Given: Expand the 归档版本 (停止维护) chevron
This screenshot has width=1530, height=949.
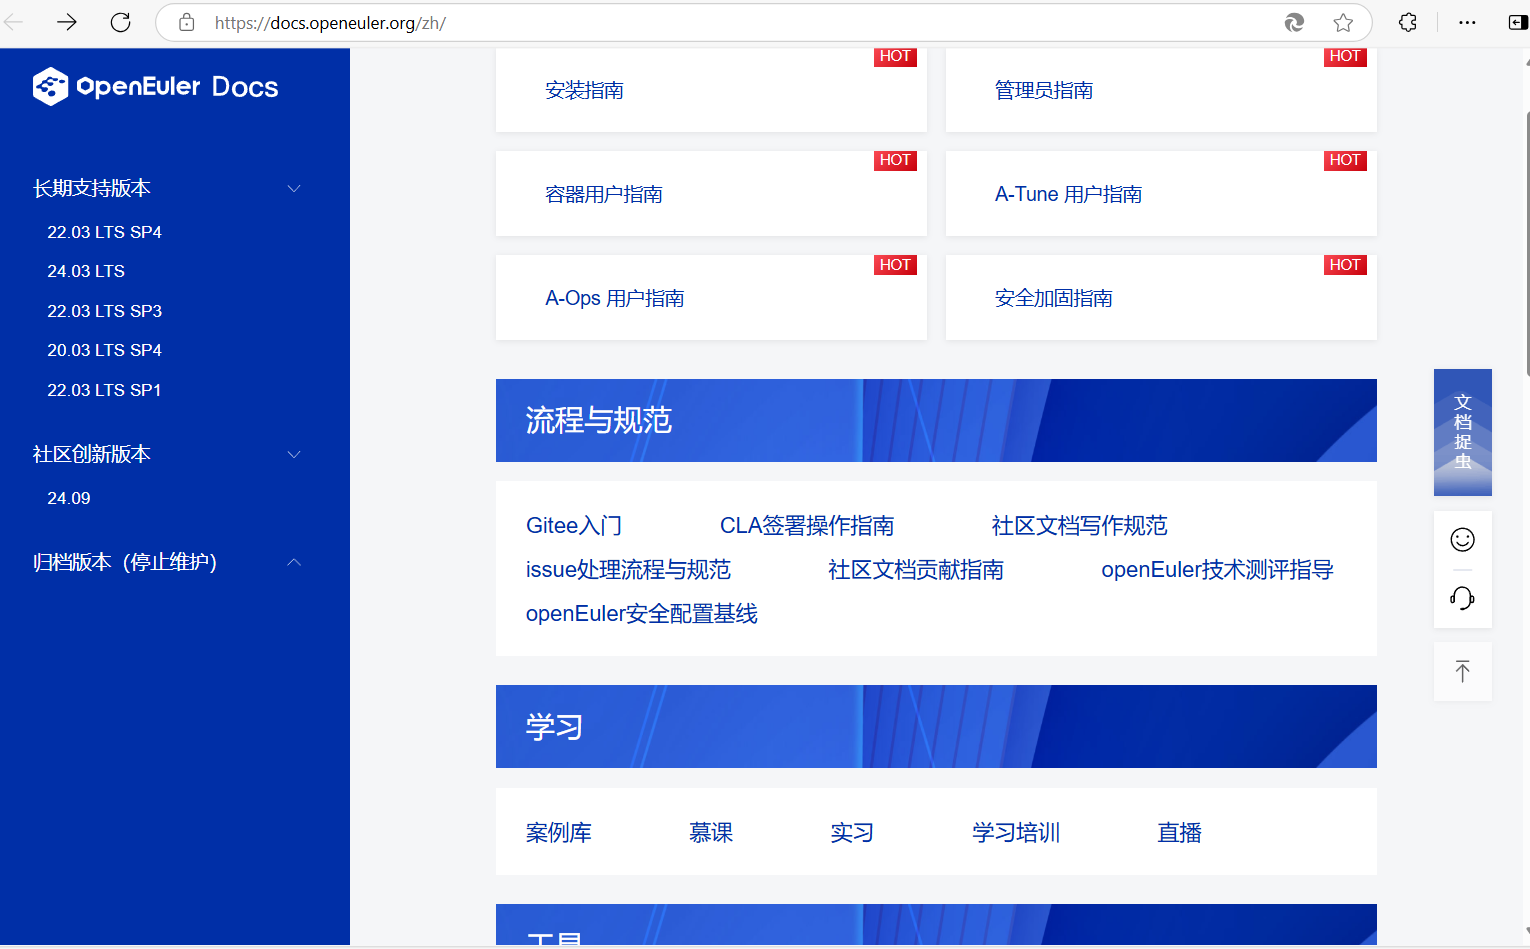Looking at the screenshot, I should [294, 562].
